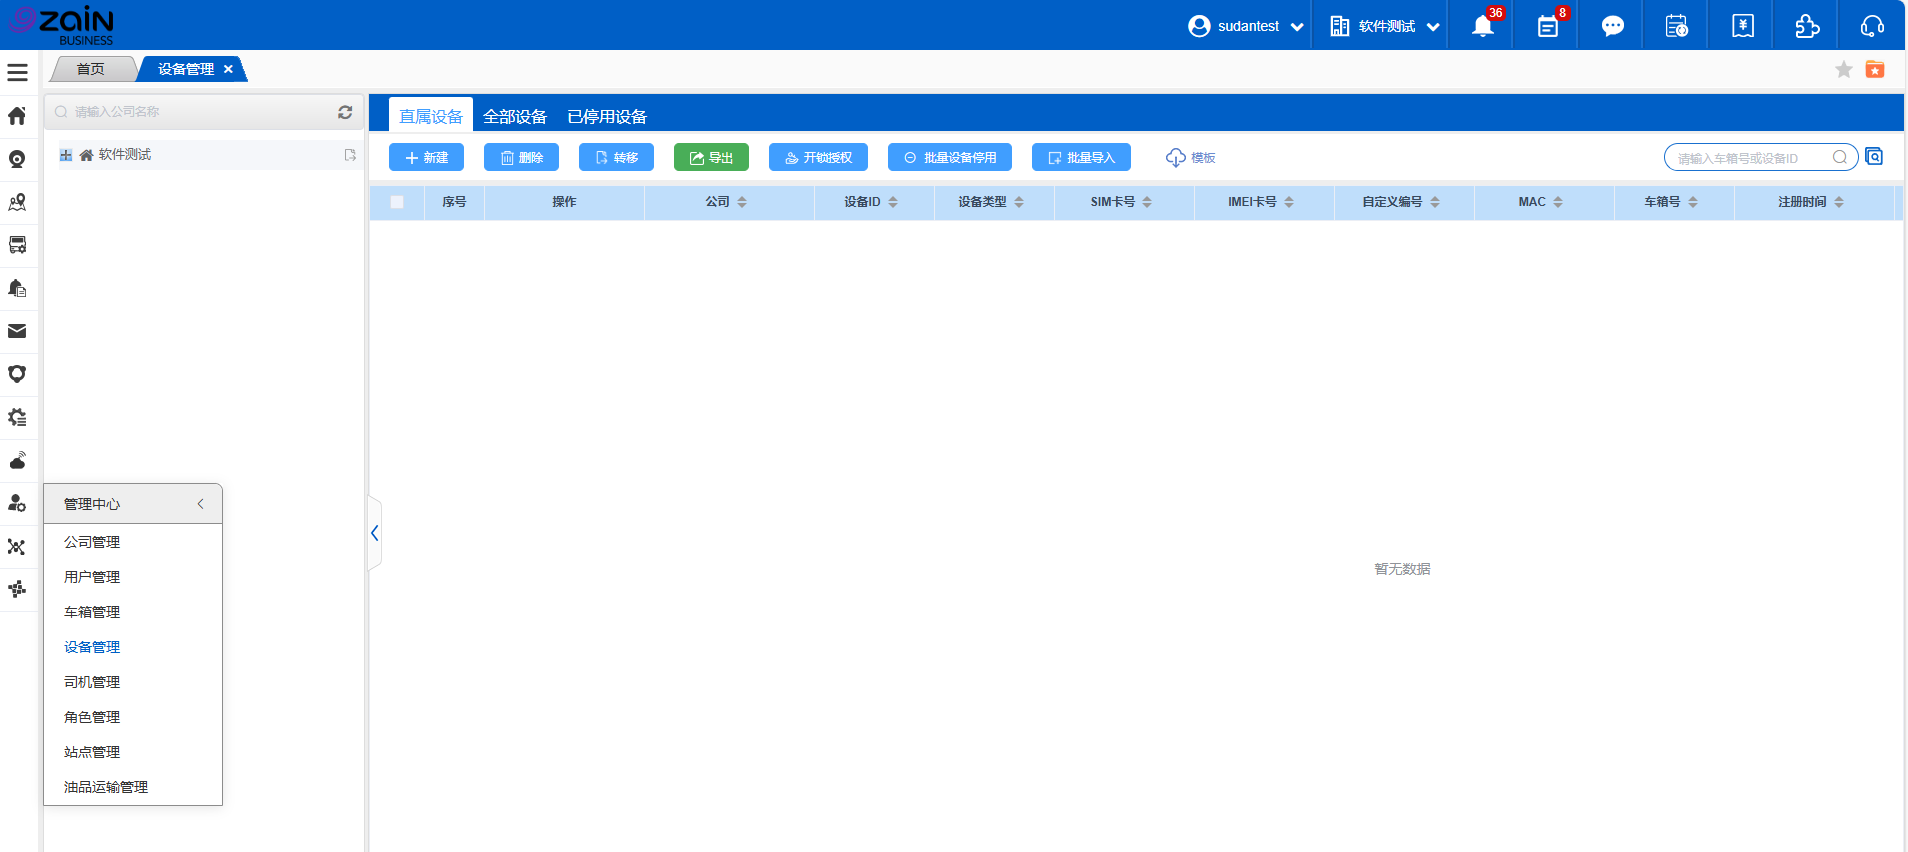Collapse the left company panel with arrow handle

[375, 533]
